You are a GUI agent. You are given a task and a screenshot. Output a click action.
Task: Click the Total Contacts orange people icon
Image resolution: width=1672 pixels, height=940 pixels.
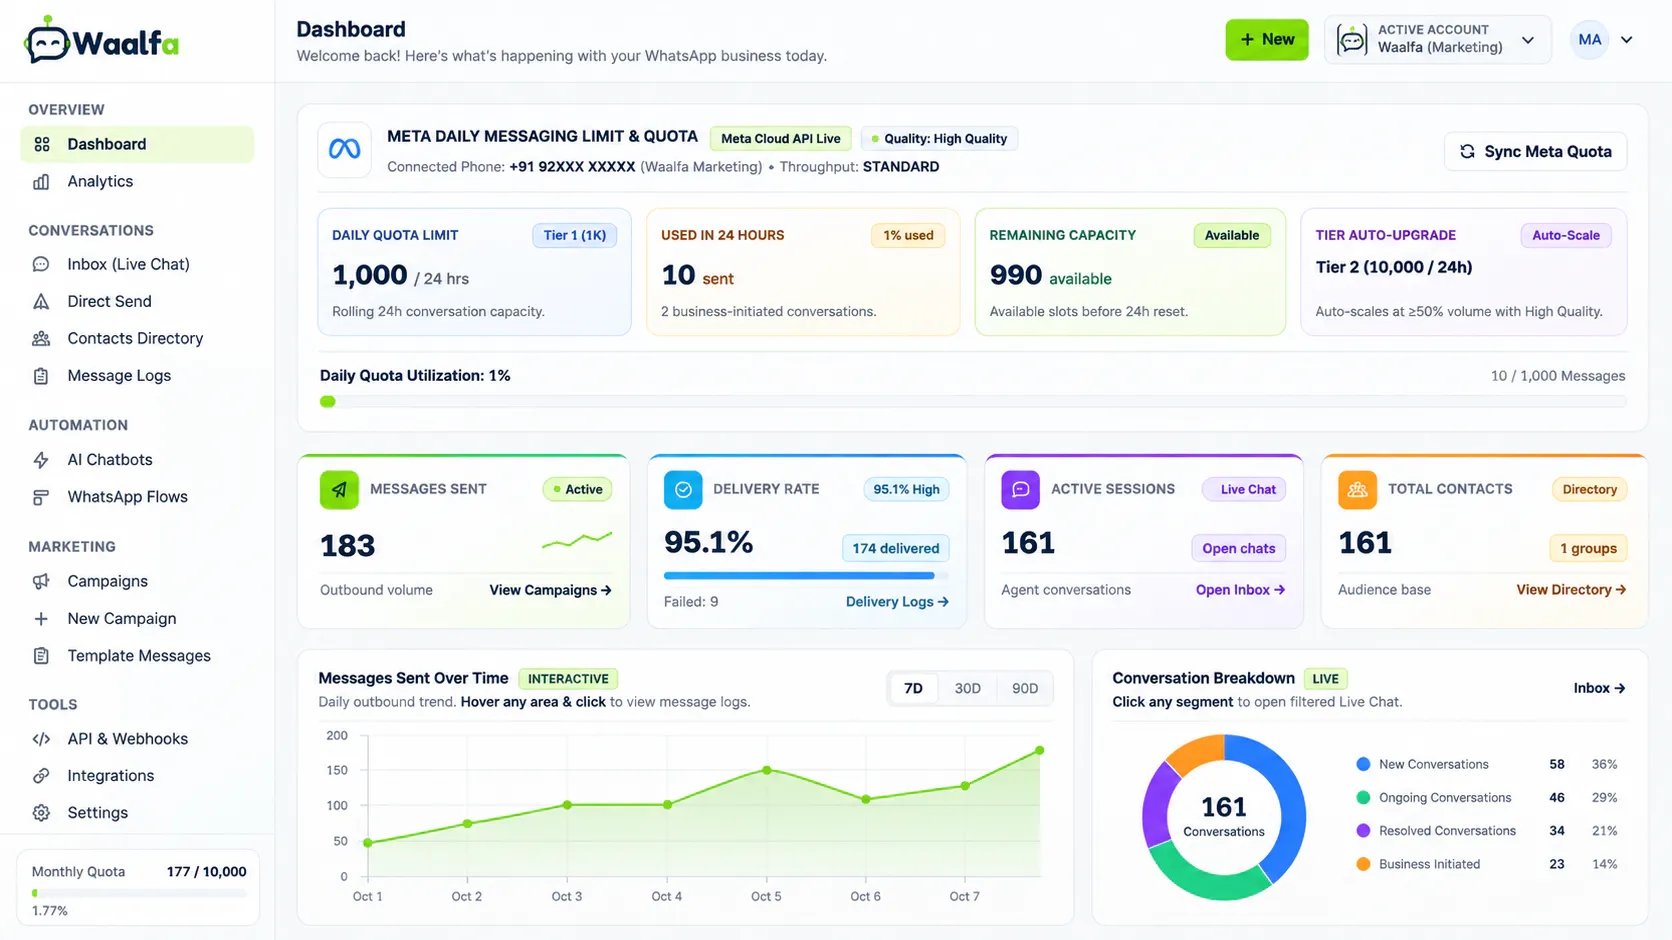1357,489
